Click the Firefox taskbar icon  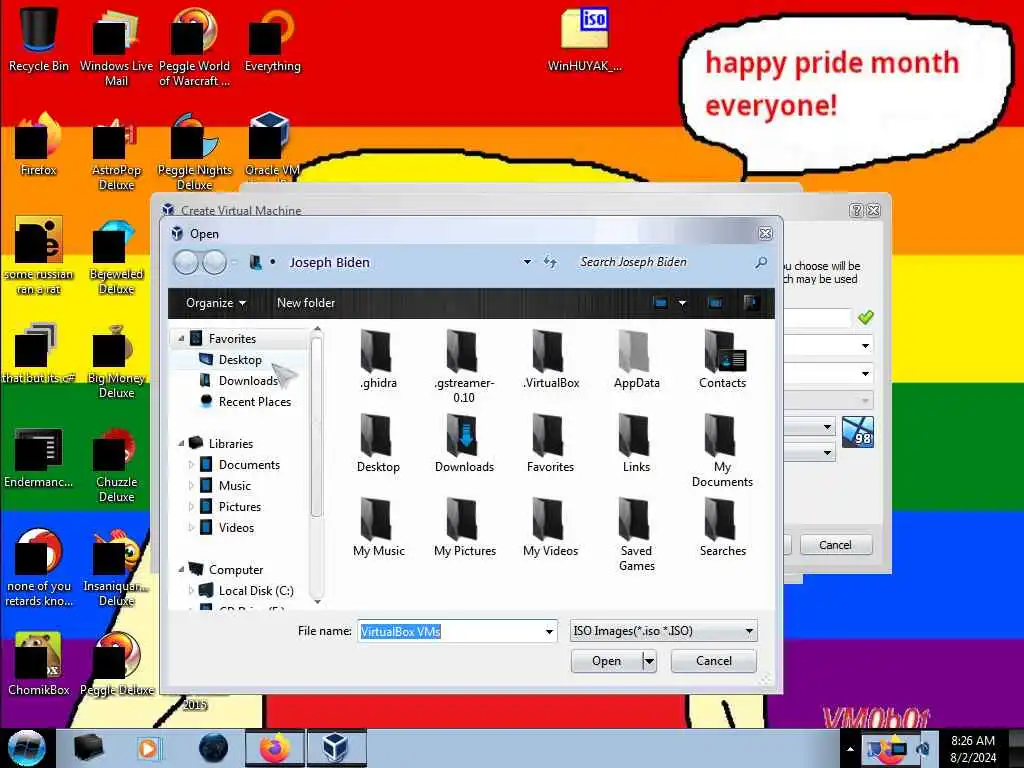point(275,748)
